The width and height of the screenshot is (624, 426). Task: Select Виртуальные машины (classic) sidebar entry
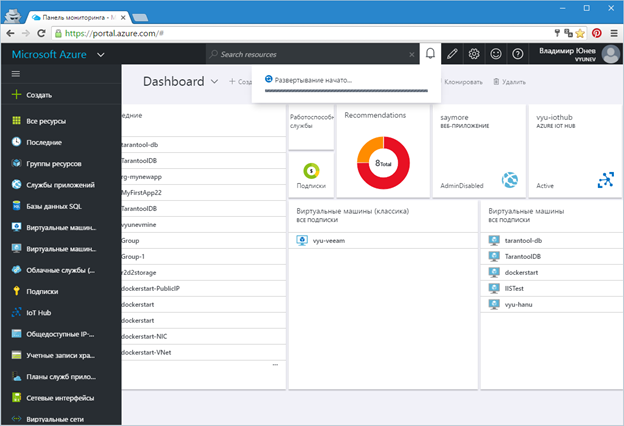tap(61, 227)
